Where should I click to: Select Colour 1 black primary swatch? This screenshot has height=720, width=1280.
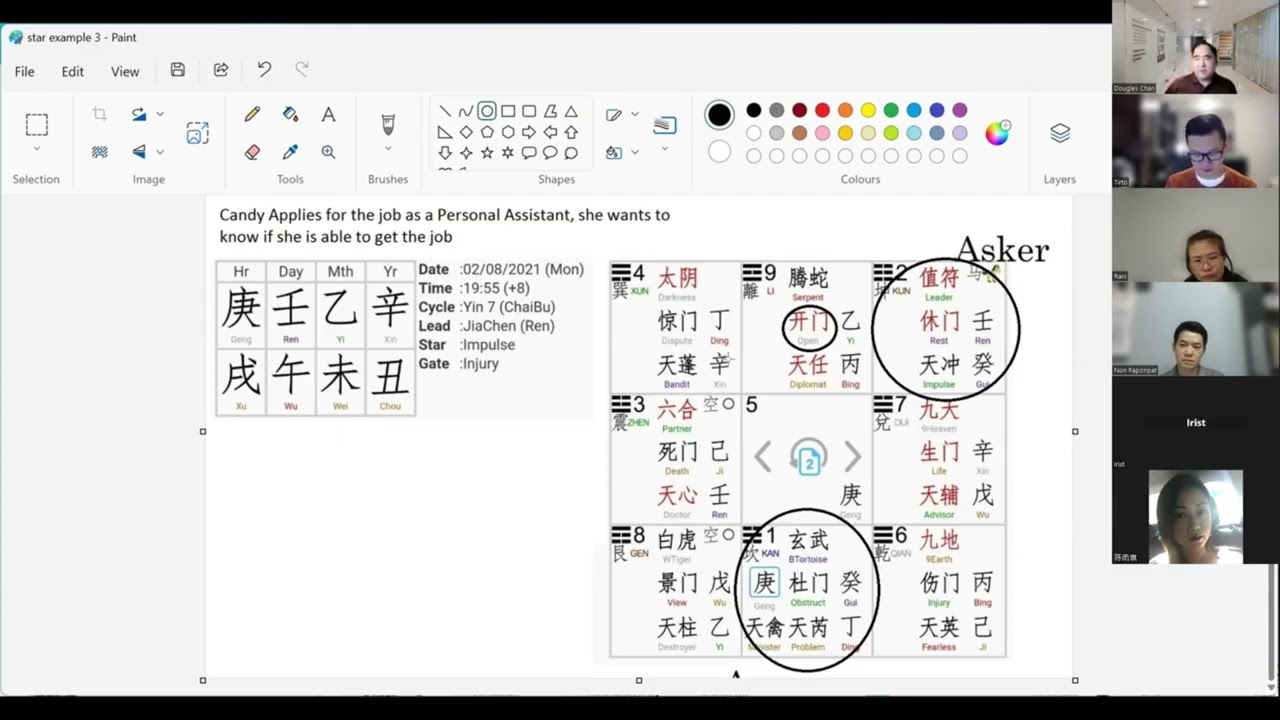719,115
